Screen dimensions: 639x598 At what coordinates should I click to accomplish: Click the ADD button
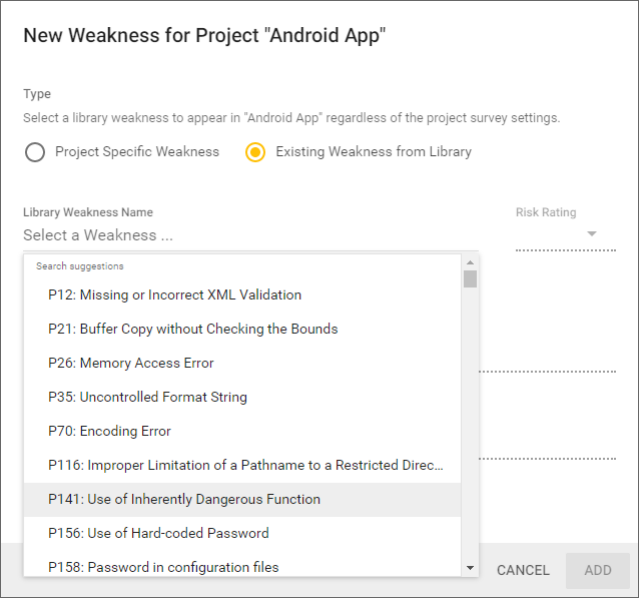598,570
